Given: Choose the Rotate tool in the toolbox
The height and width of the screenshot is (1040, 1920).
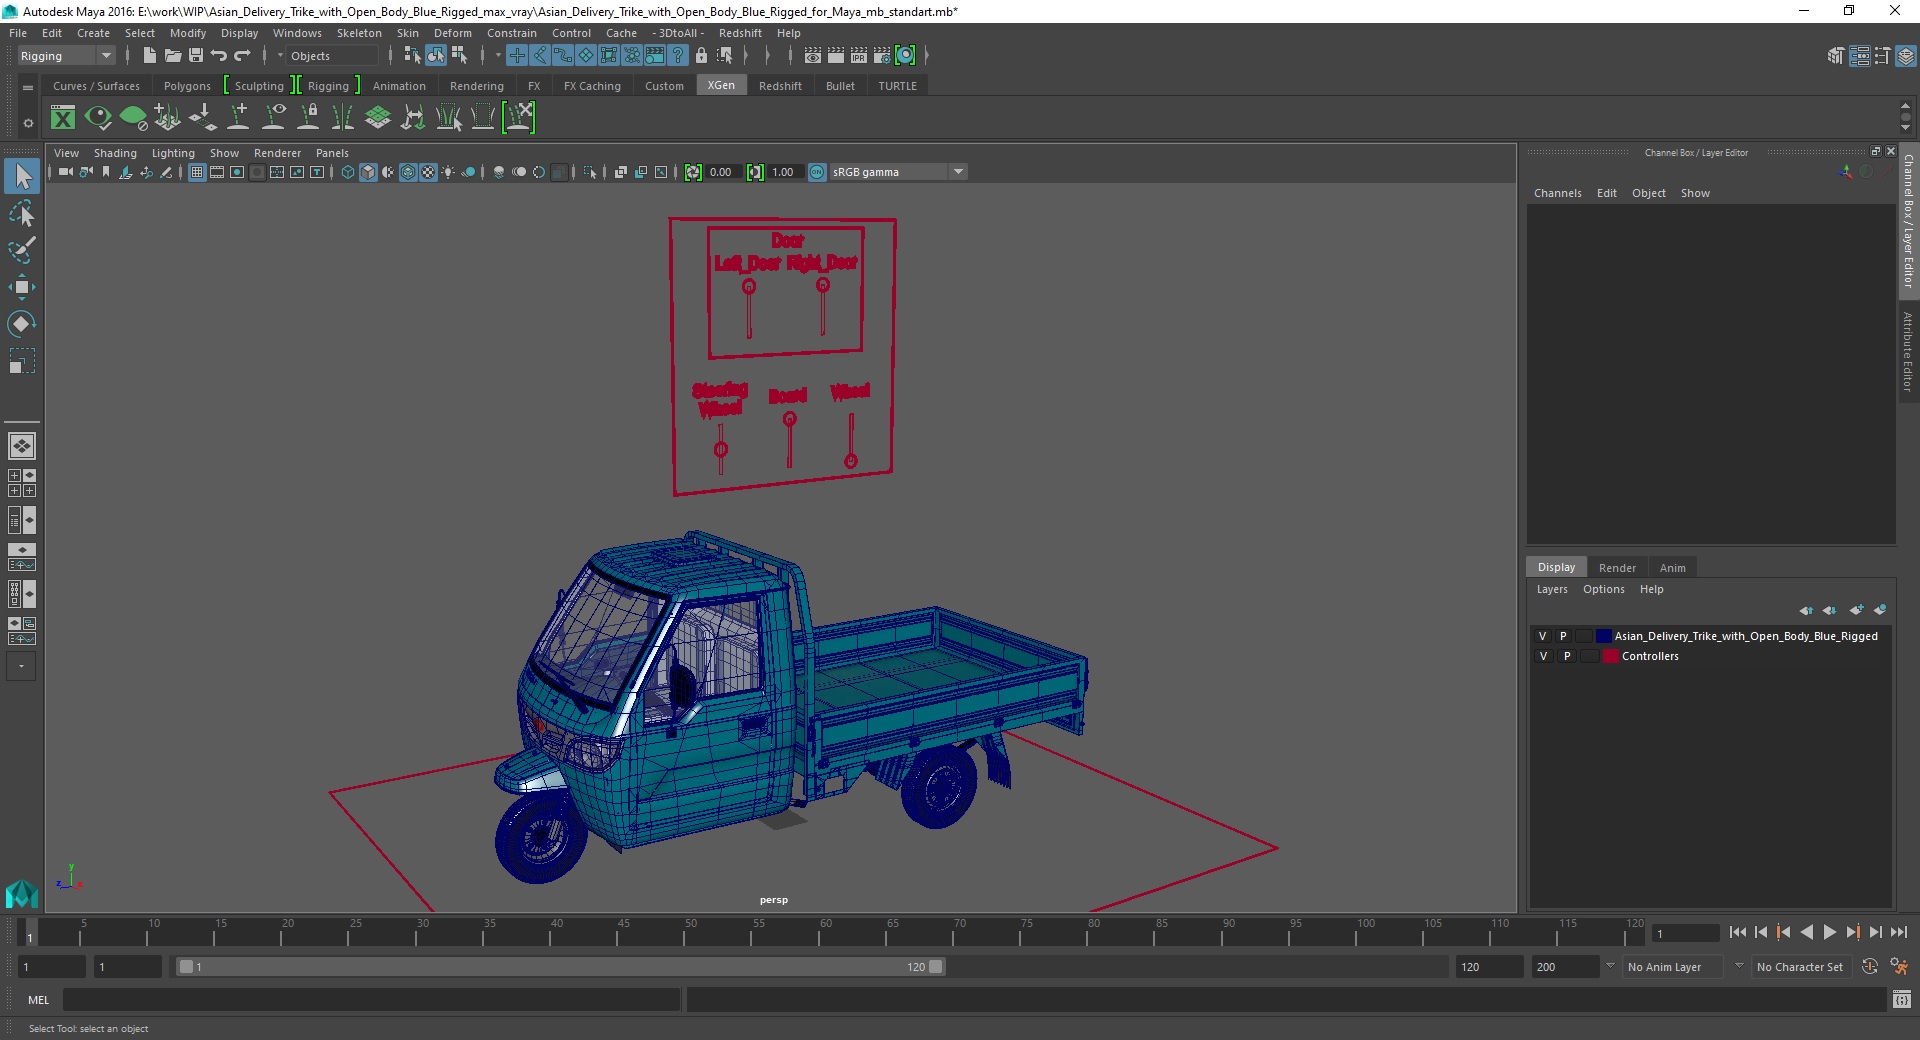Looking at the screenshot, I should pos(21,323).
